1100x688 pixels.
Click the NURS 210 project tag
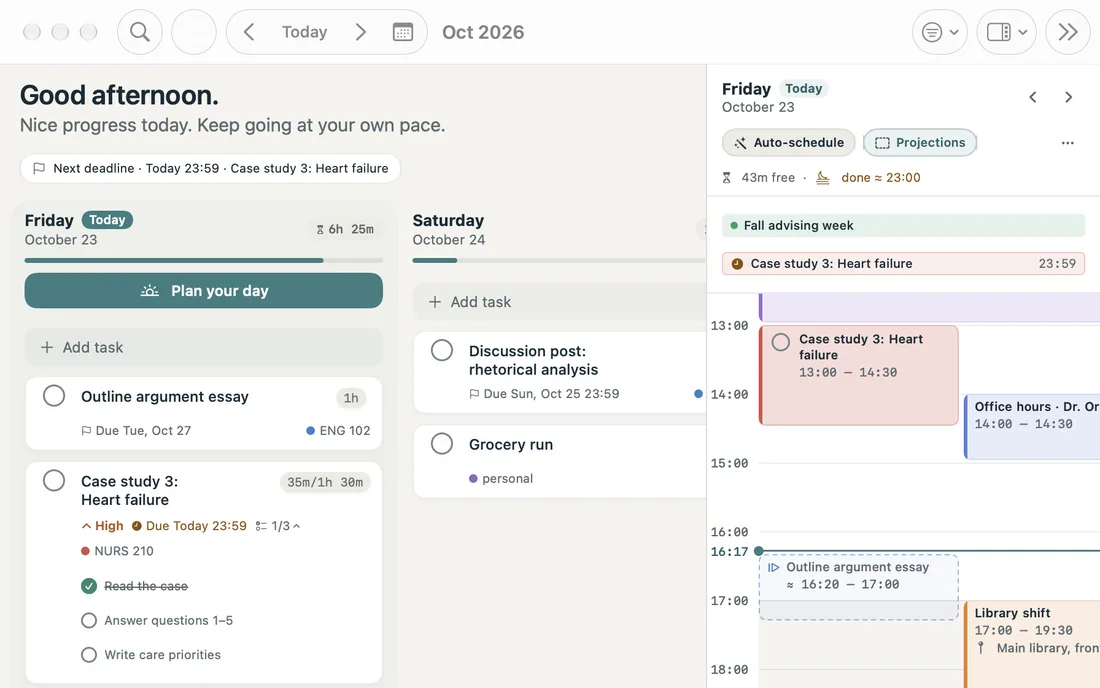pyautogui.click(x=117, y=551)
